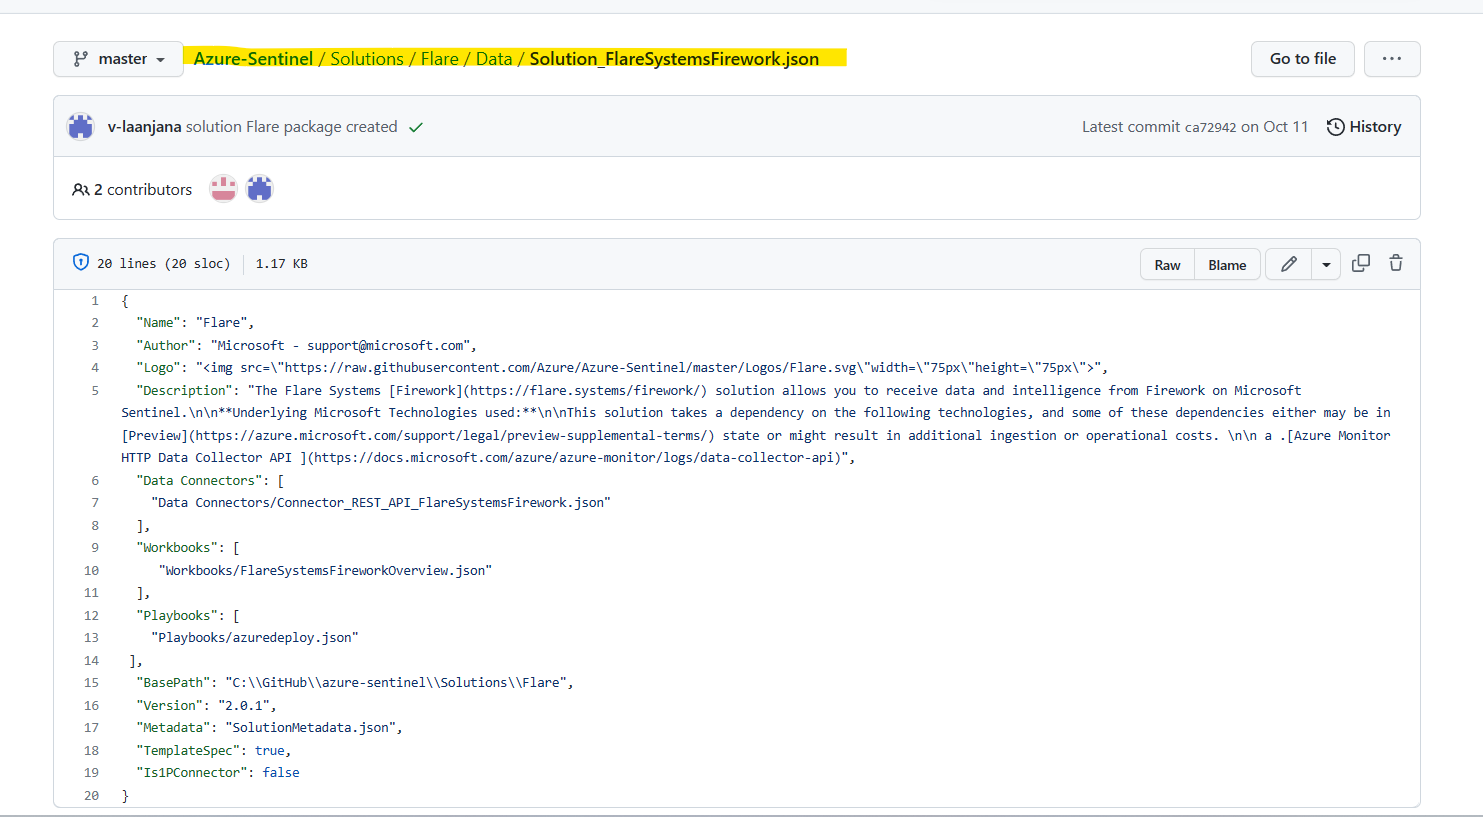Open the Azure-Sentinel breadcrumb link
The width and height of the screenshot is (1483, 817).
click(253, 59)
